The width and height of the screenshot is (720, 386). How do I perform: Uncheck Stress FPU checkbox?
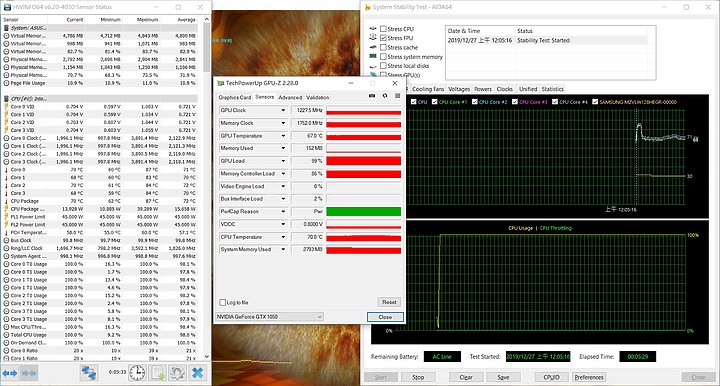(x=383, y=38)
